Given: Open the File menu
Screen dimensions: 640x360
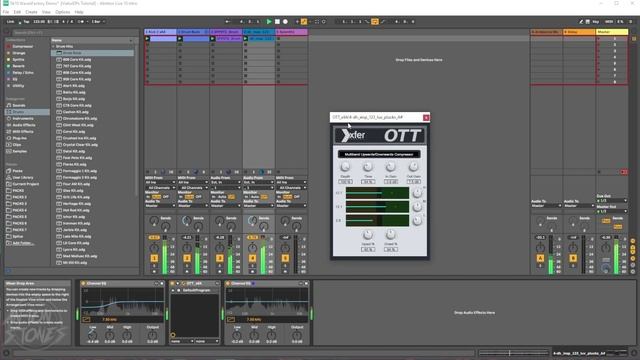Looking at the screenshot, I should tap(6, 12).
